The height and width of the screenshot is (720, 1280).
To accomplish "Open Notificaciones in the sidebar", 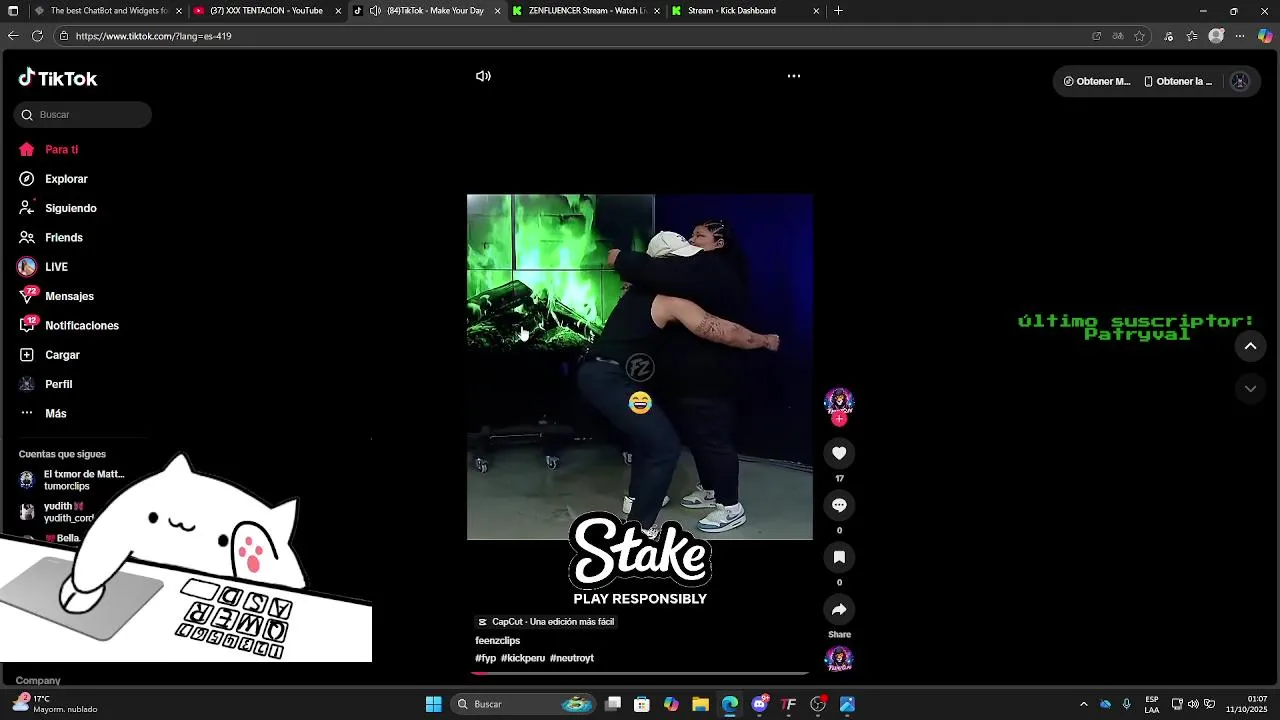I will pos(82,325).
